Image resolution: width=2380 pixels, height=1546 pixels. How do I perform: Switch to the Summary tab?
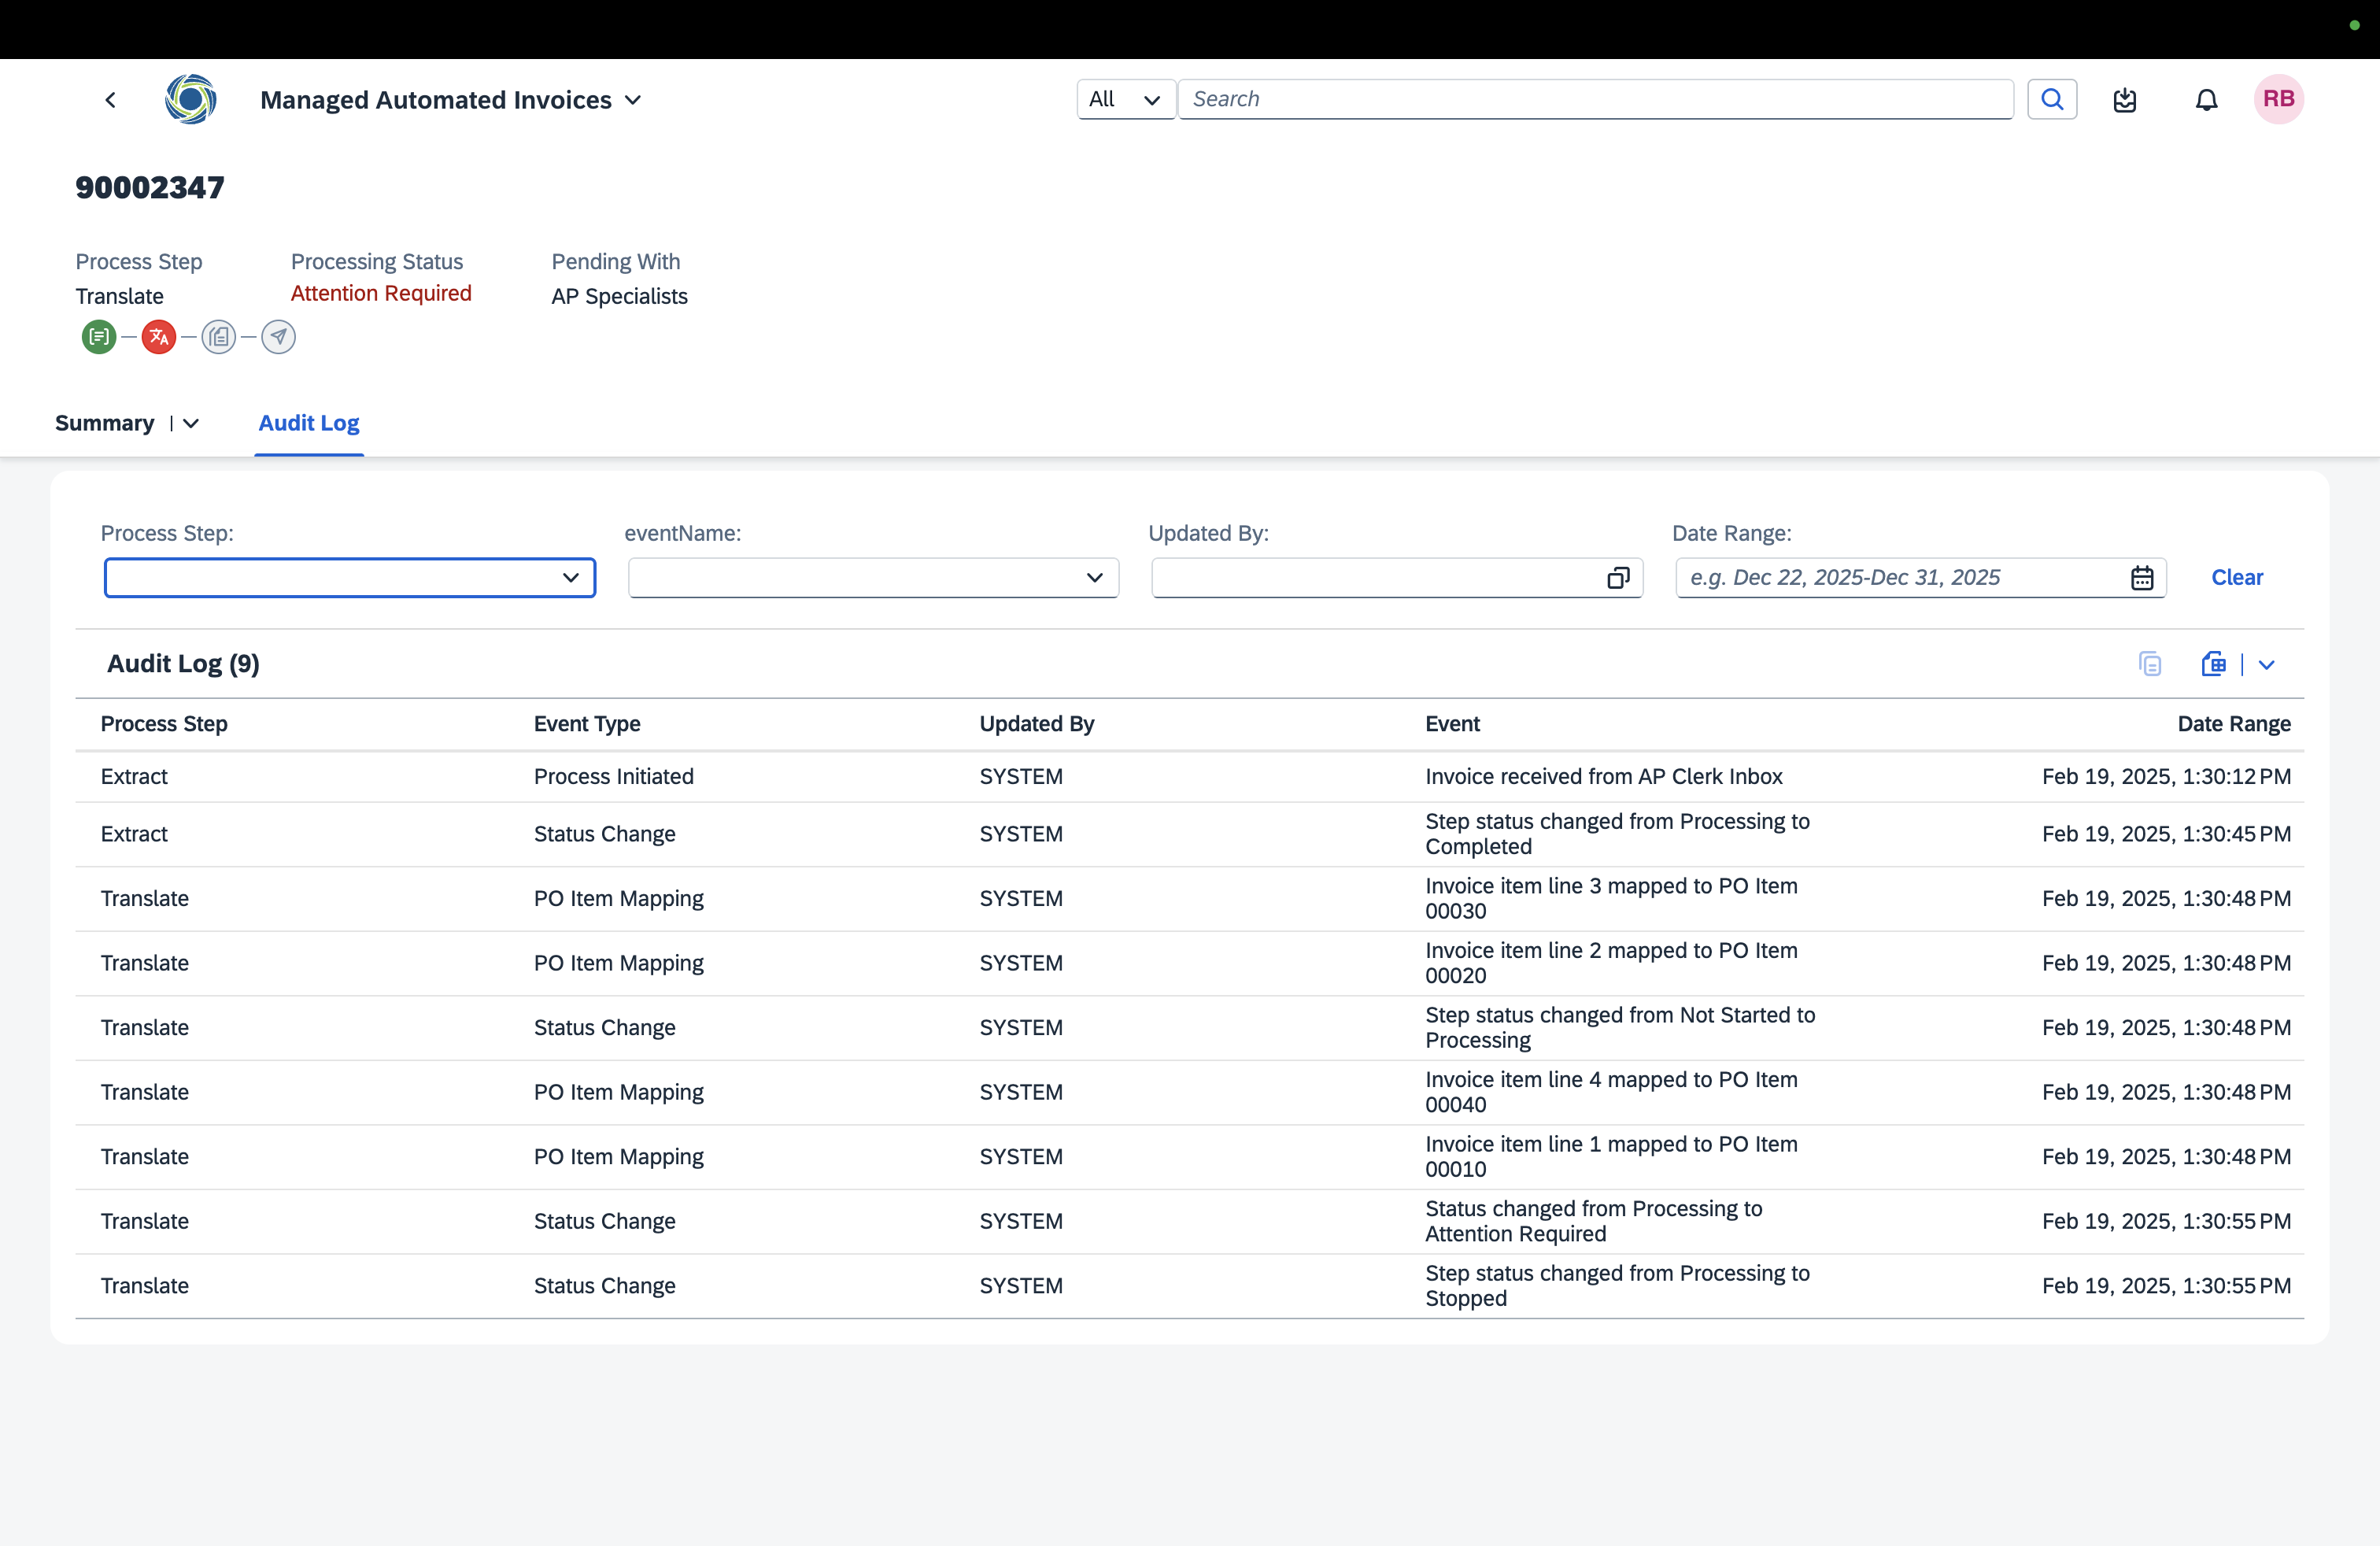(104, 423)
